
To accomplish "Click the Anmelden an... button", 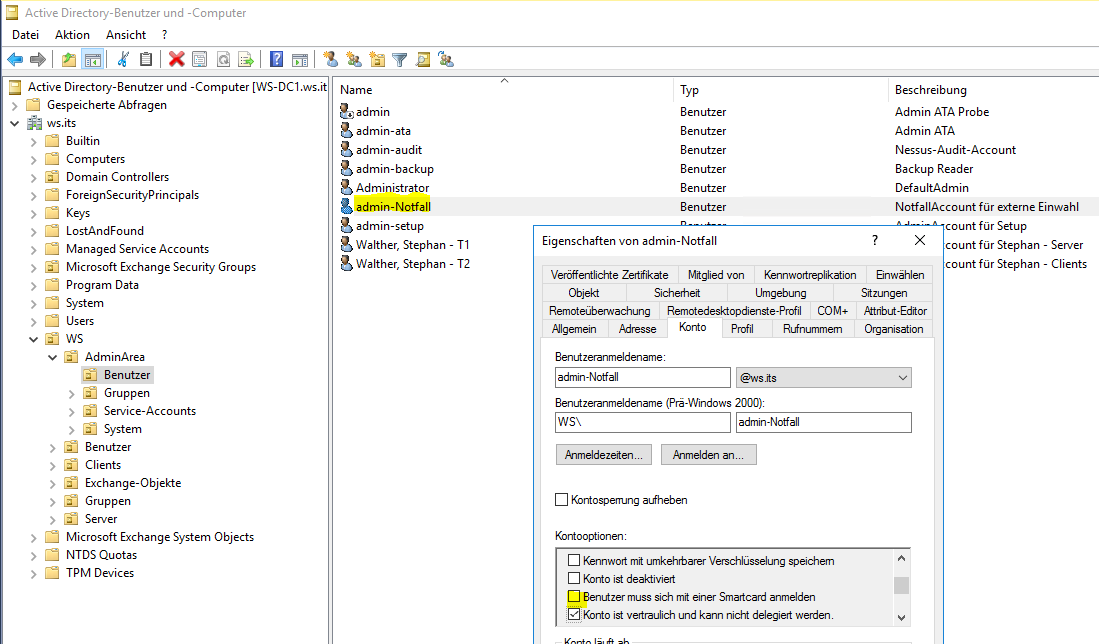I will 708,455.
